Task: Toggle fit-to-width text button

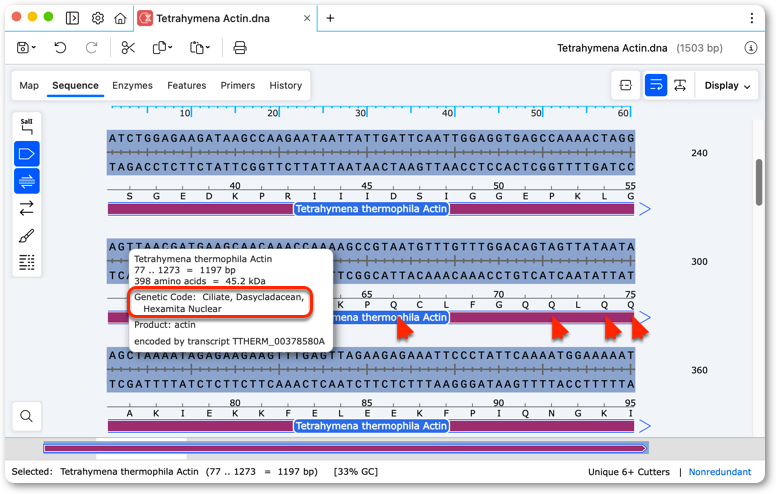Action: coord(680,85)
